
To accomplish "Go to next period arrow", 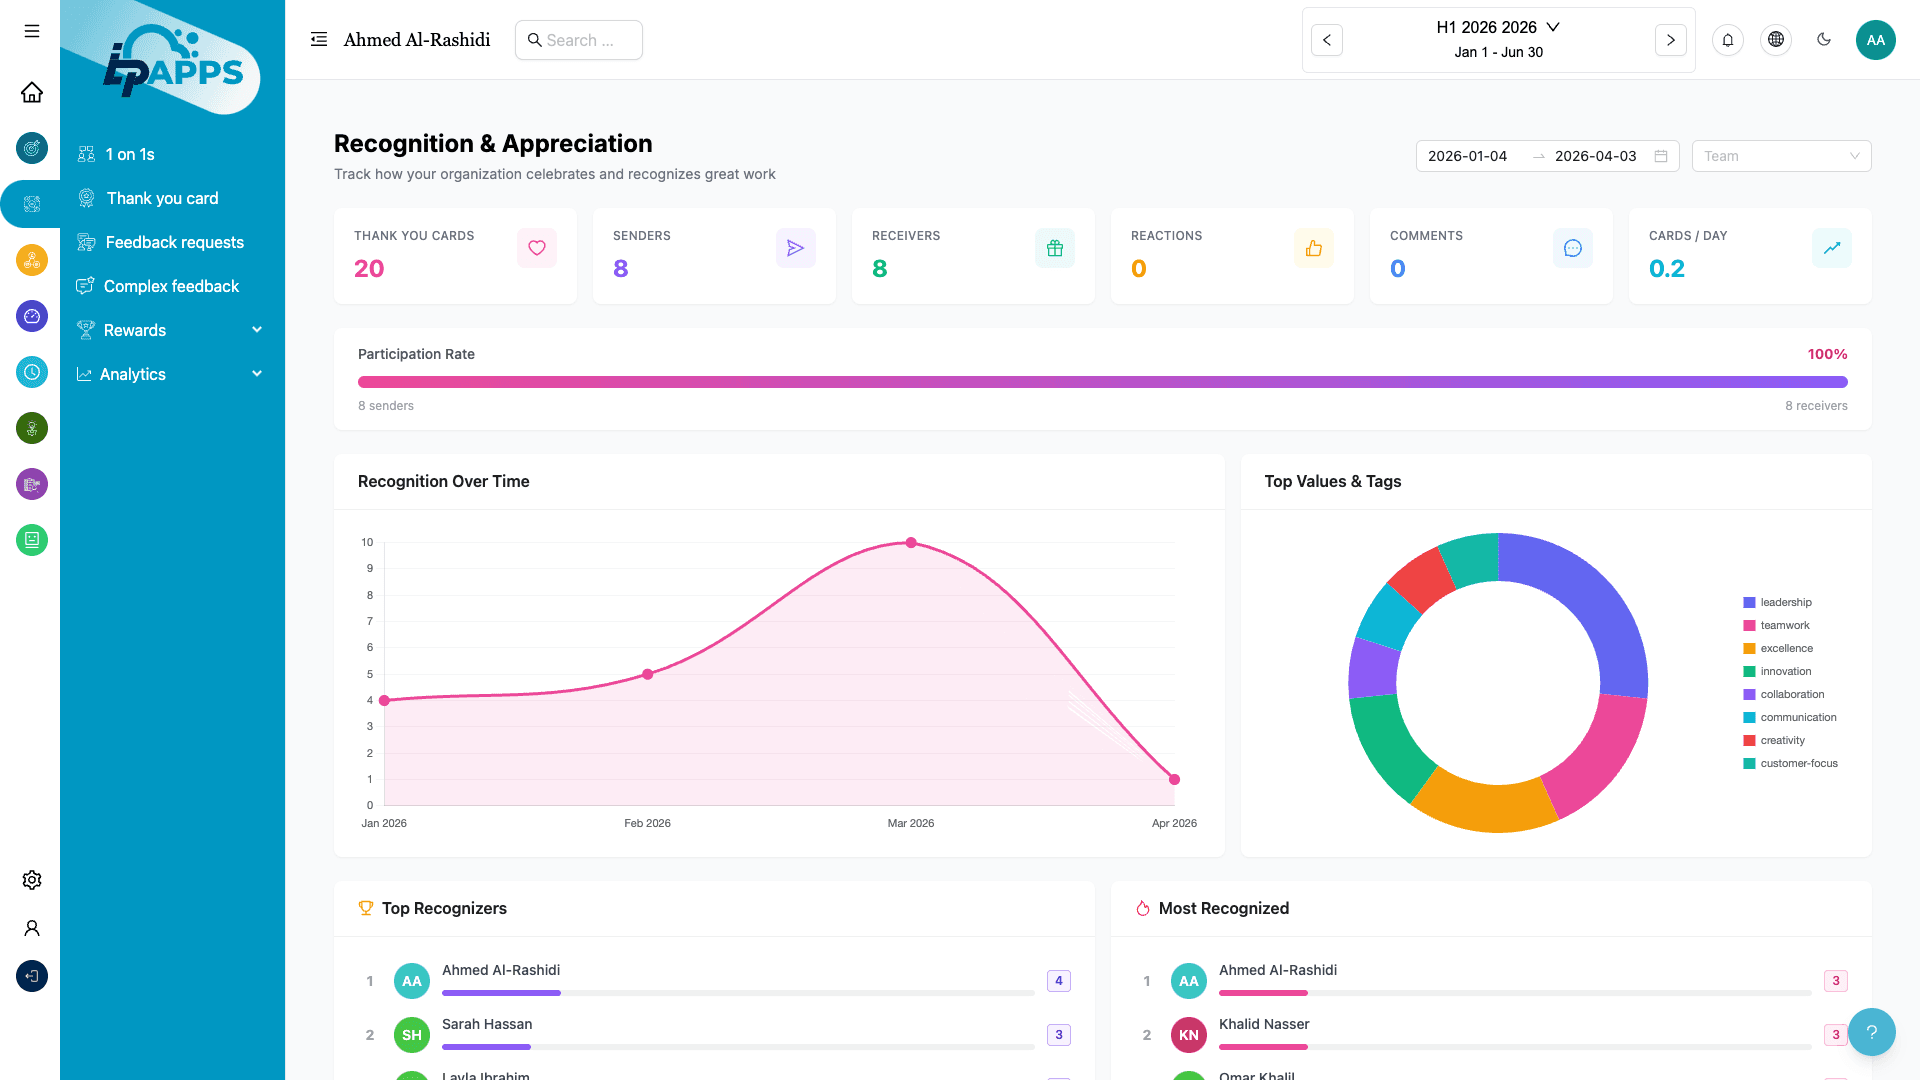I will (x=1671, y=40).
